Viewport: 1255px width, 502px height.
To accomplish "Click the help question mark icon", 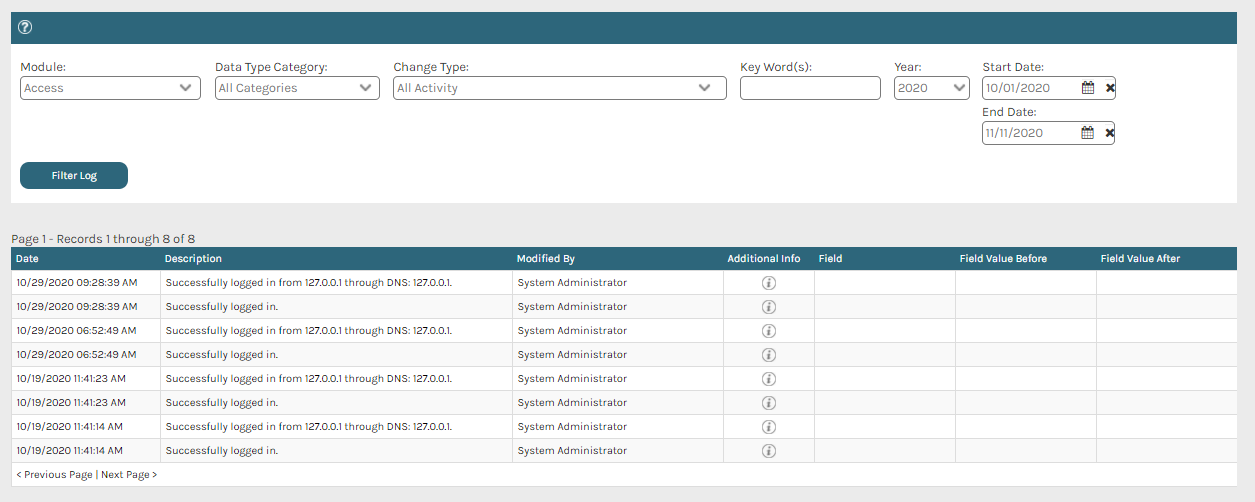I will click(26, 27).
